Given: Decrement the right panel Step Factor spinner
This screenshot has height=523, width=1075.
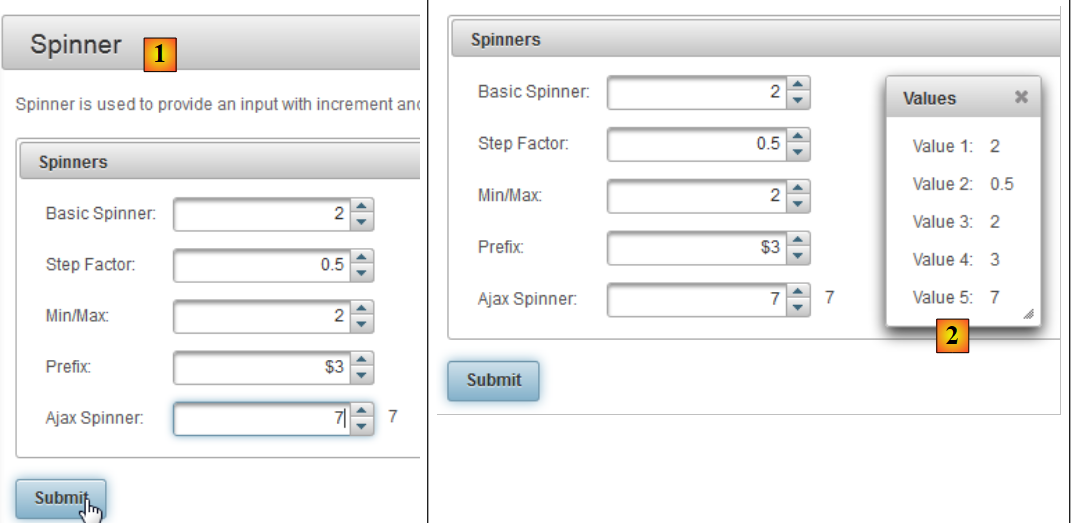Looking at the screenshot, I should [x=797, y=152].
